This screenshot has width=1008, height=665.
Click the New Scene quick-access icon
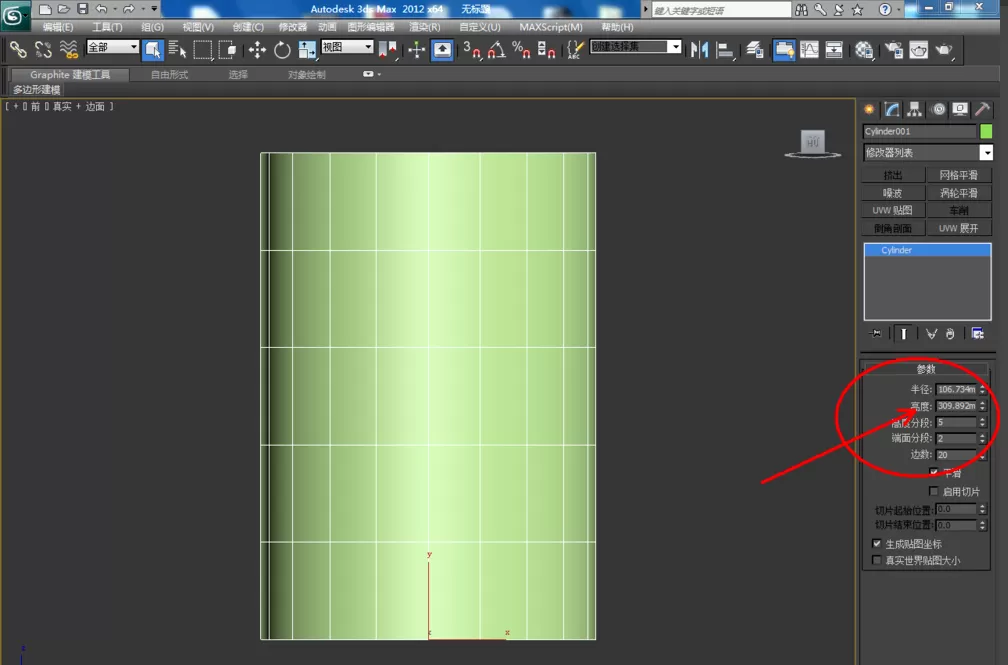point(45,9)
